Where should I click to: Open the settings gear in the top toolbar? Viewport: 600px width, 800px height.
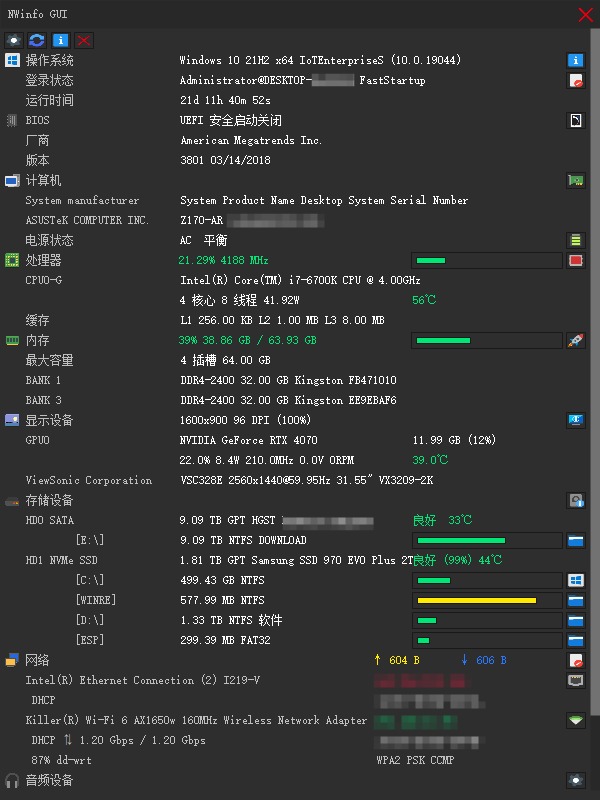tap(14, 40)
